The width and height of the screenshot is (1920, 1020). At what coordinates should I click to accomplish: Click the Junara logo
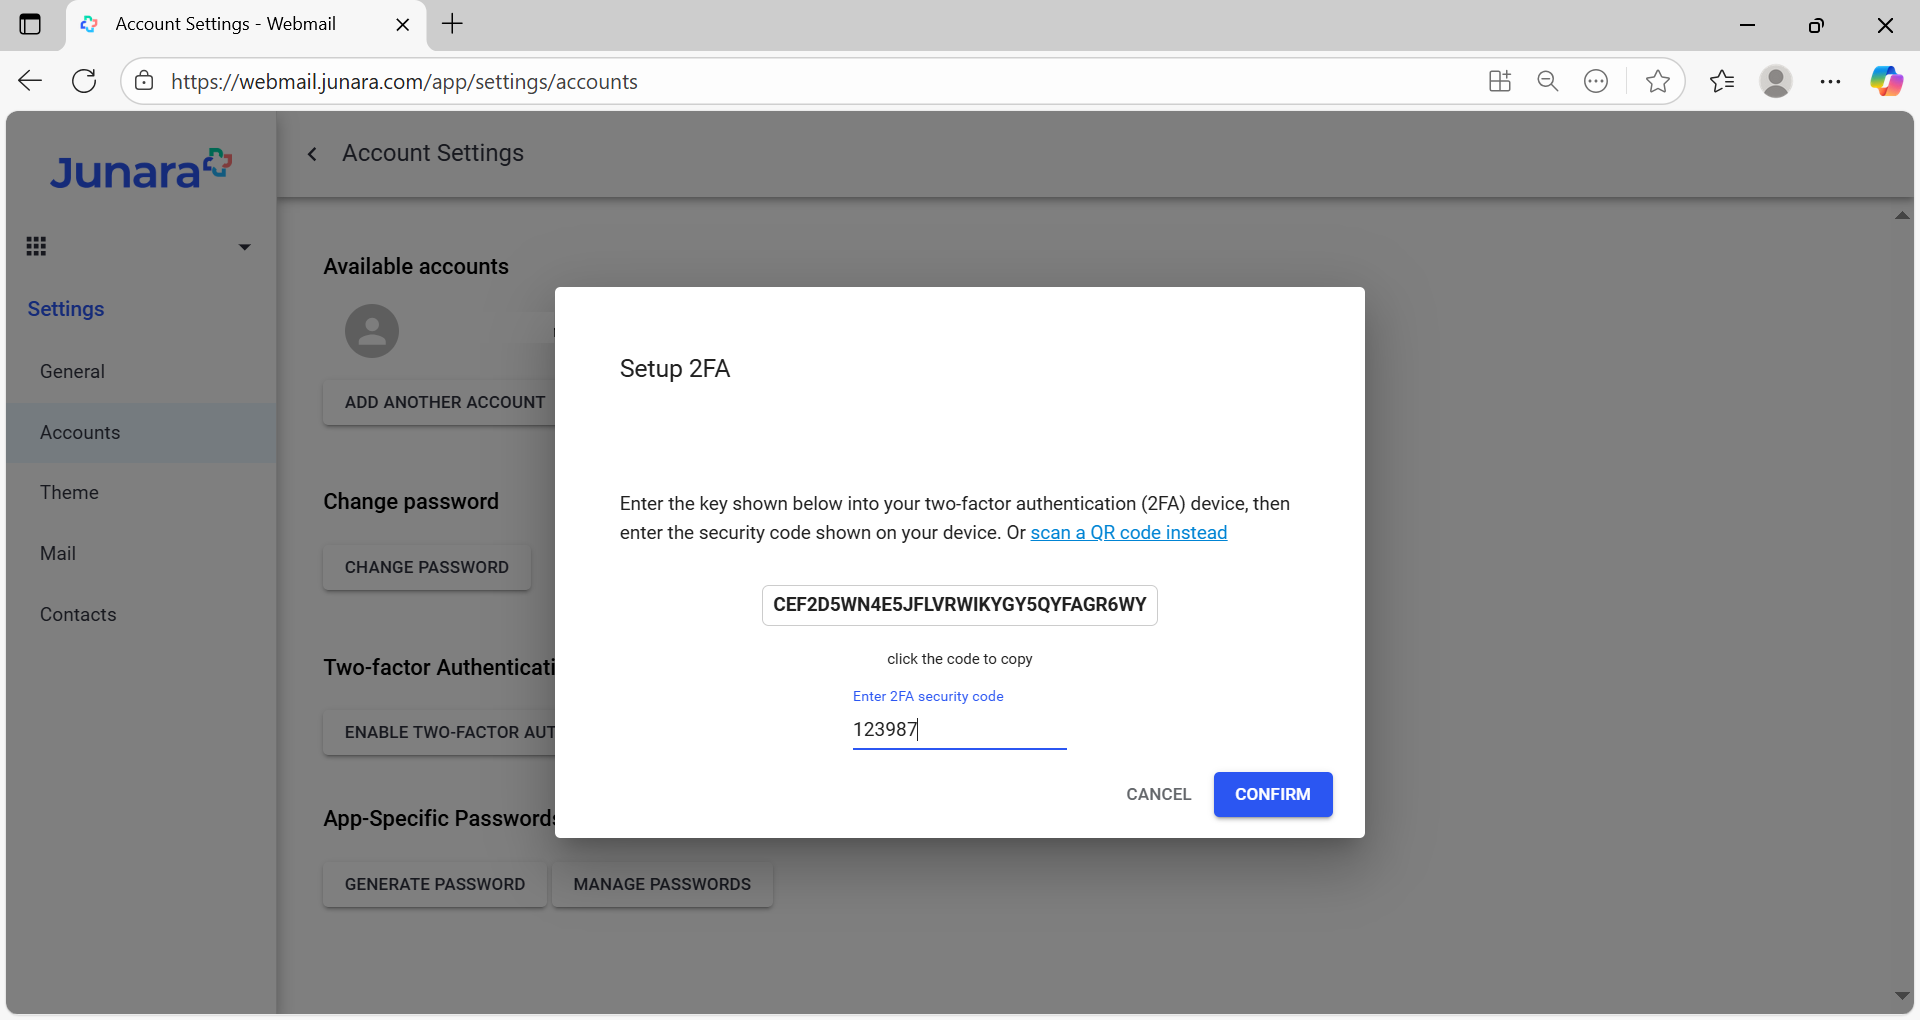141,170
